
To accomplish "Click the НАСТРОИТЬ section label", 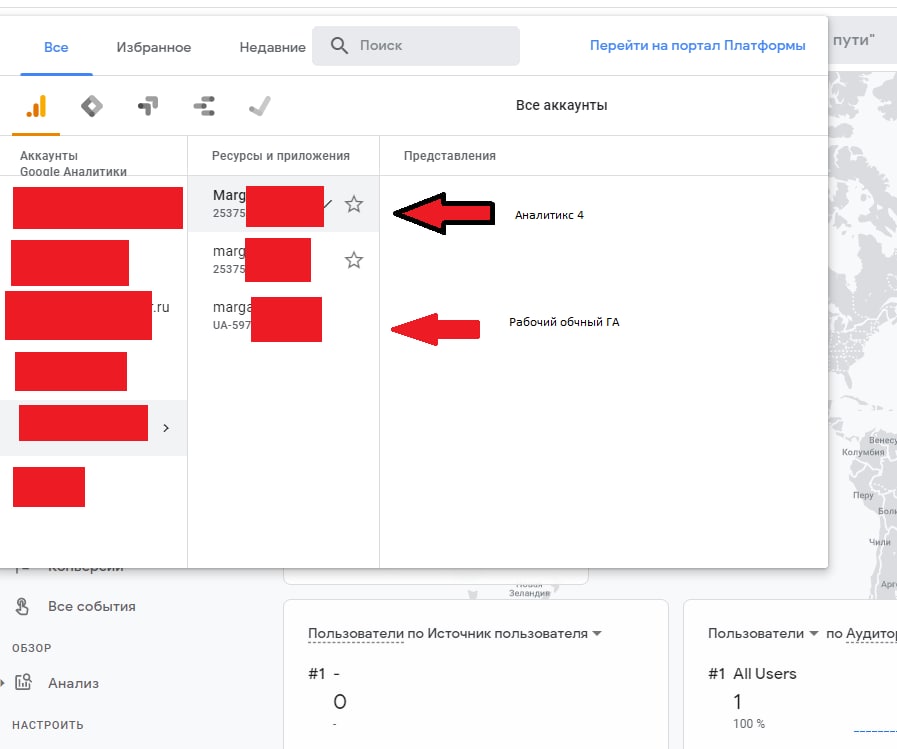I will (47, 725).
